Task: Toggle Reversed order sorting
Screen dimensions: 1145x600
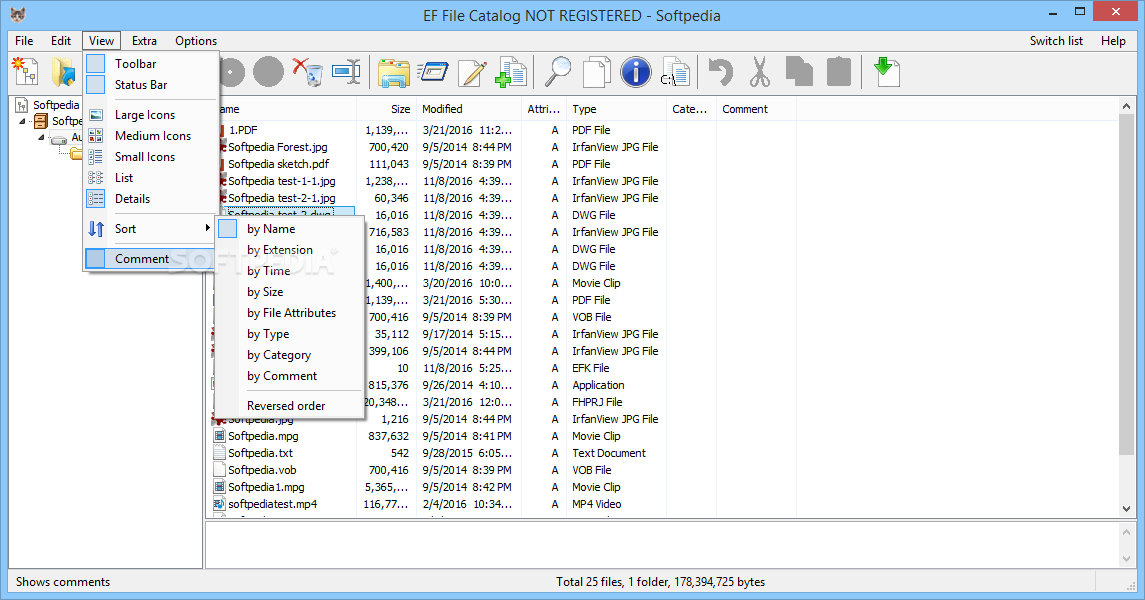Action: (x=289, y=406)
